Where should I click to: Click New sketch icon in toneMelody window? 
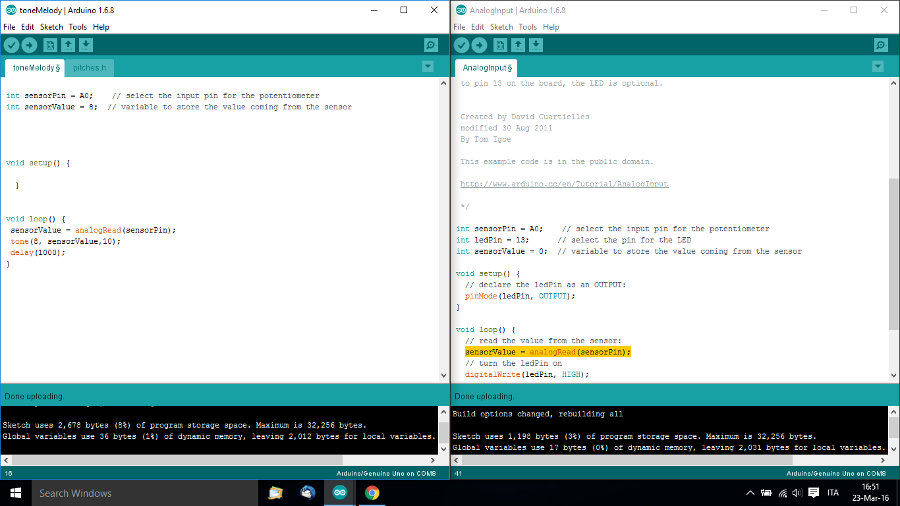click(50, 45)
